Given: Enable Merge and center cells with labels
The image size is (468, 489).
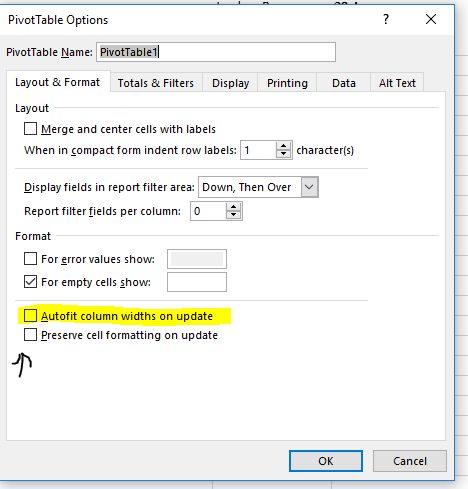Looking at the screenshot, I should click(30, 129).
